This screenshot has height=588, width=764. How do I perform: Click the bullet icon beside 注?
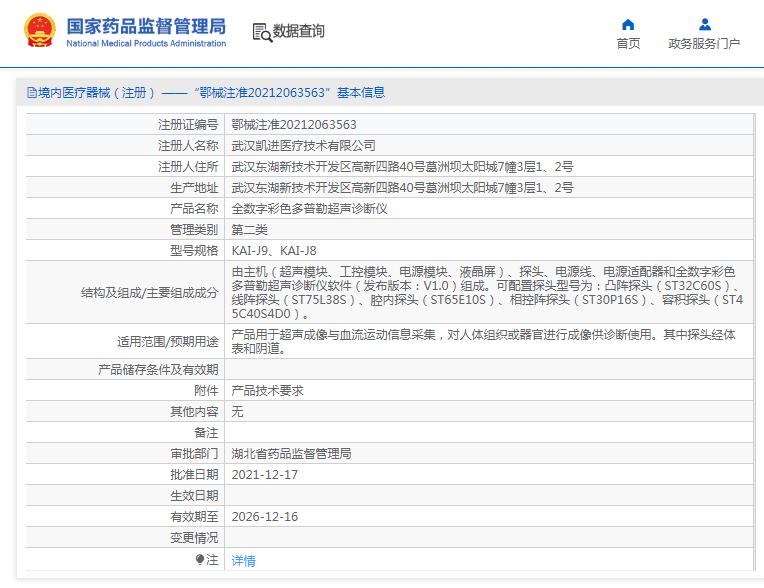point(200,560)
